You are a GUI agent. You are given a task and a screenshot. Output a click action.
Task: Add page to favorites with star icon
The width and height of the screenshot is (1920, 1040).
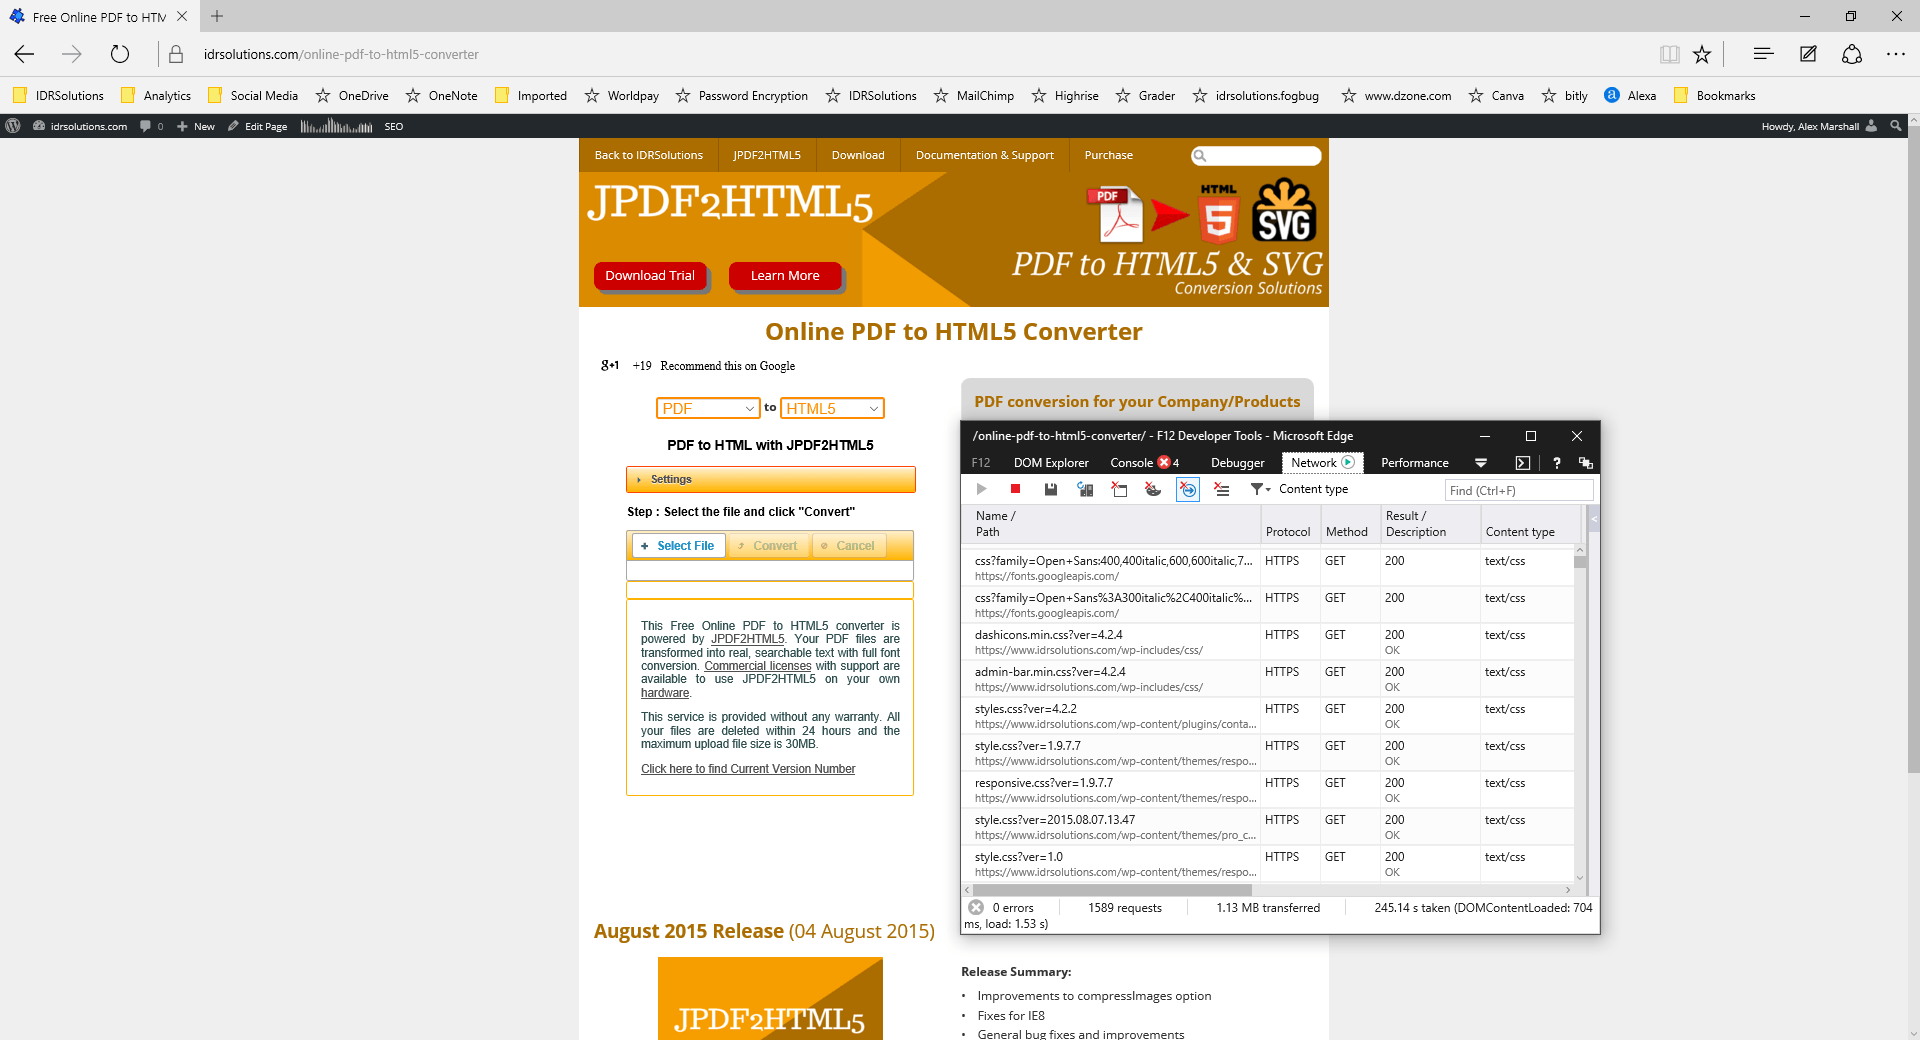coord(1702,54)
